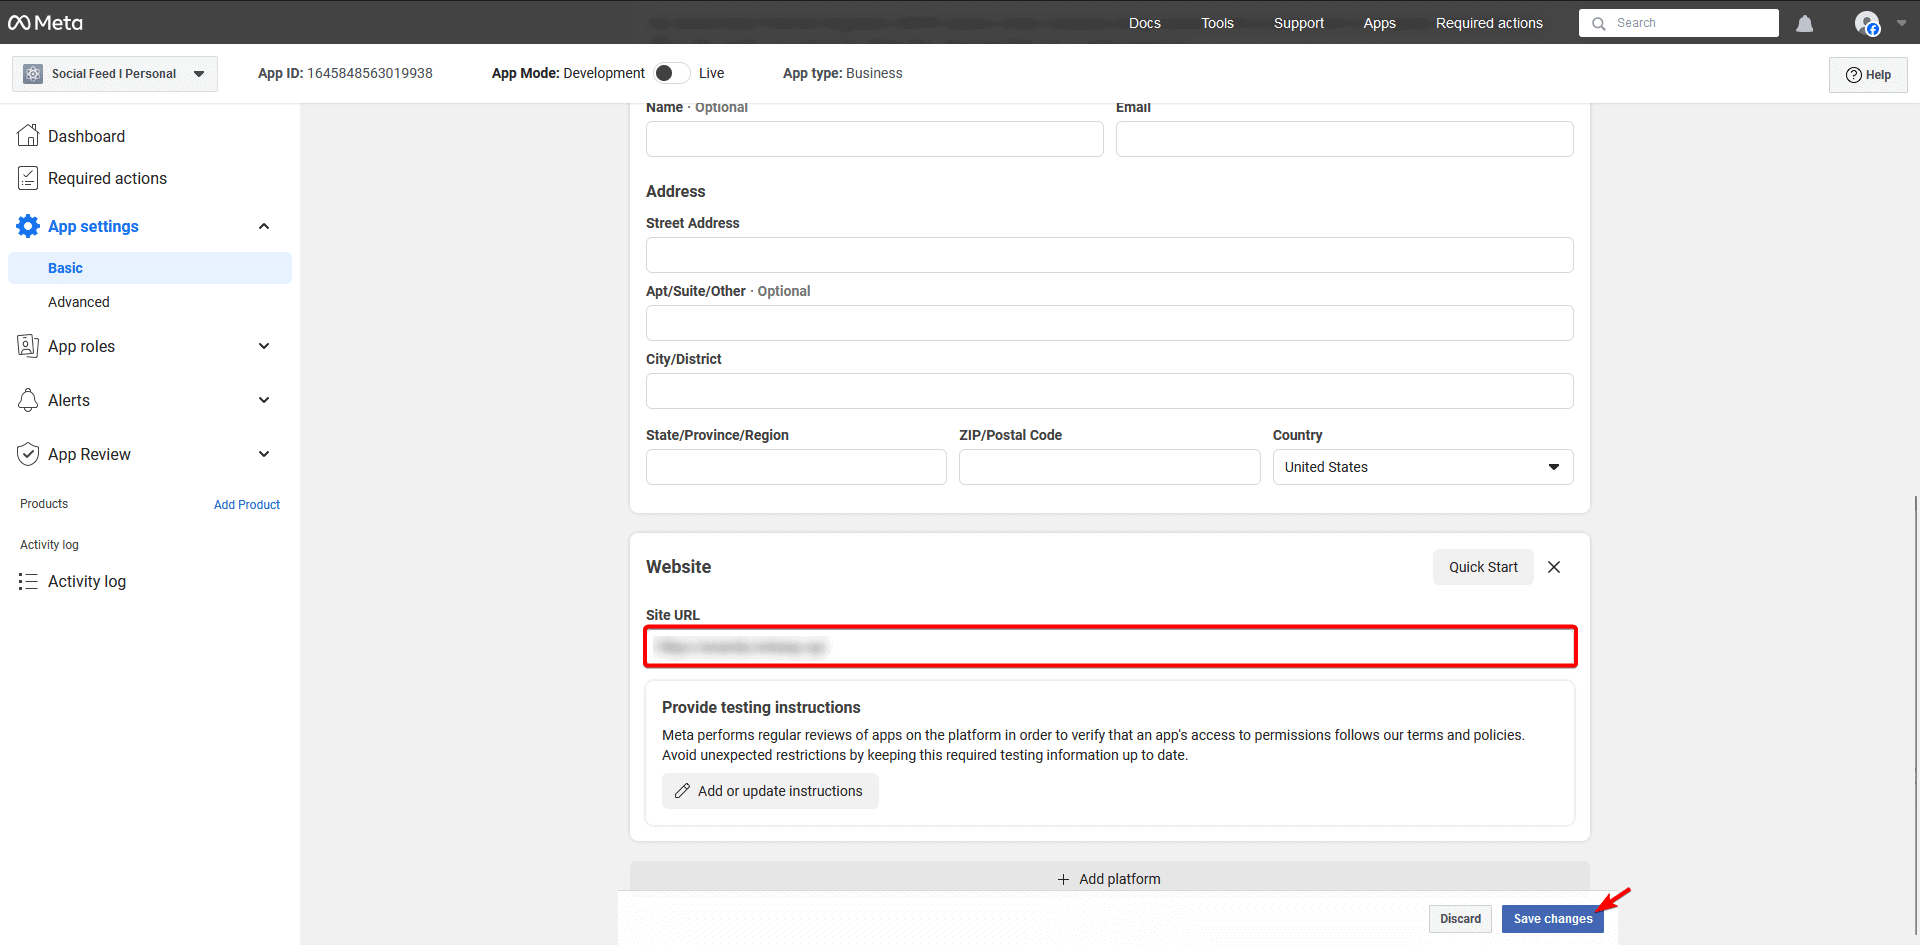Screen dimensions: 1920x945
Task: Open App roles via its sidebar icon
Action: point(28,346)
